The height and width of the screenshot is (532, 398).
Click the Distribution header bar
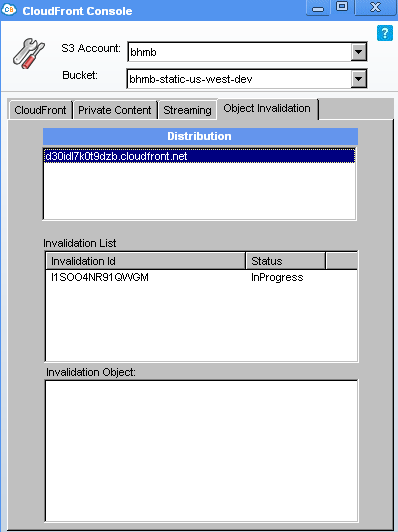tap(200, 136)
